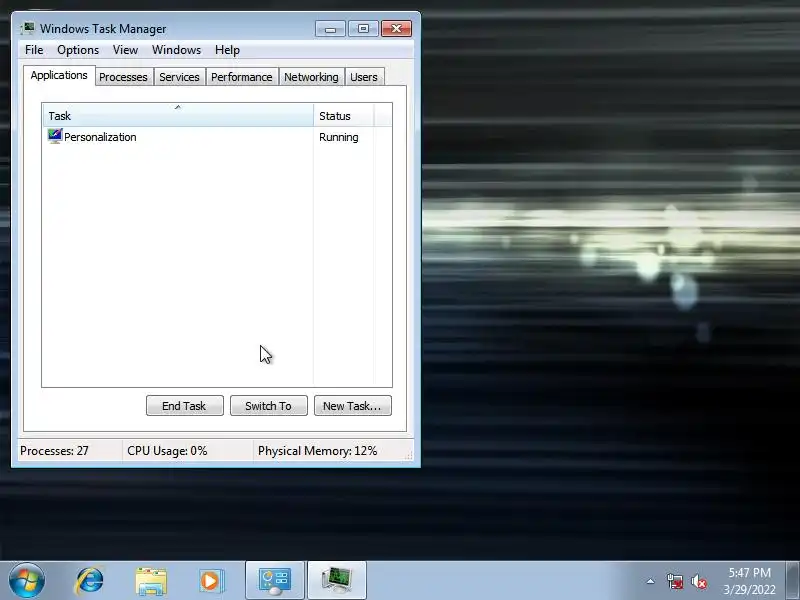This screenshot has height=600, width=800.
Task: Open the View menu
Action: click(126, 50)
